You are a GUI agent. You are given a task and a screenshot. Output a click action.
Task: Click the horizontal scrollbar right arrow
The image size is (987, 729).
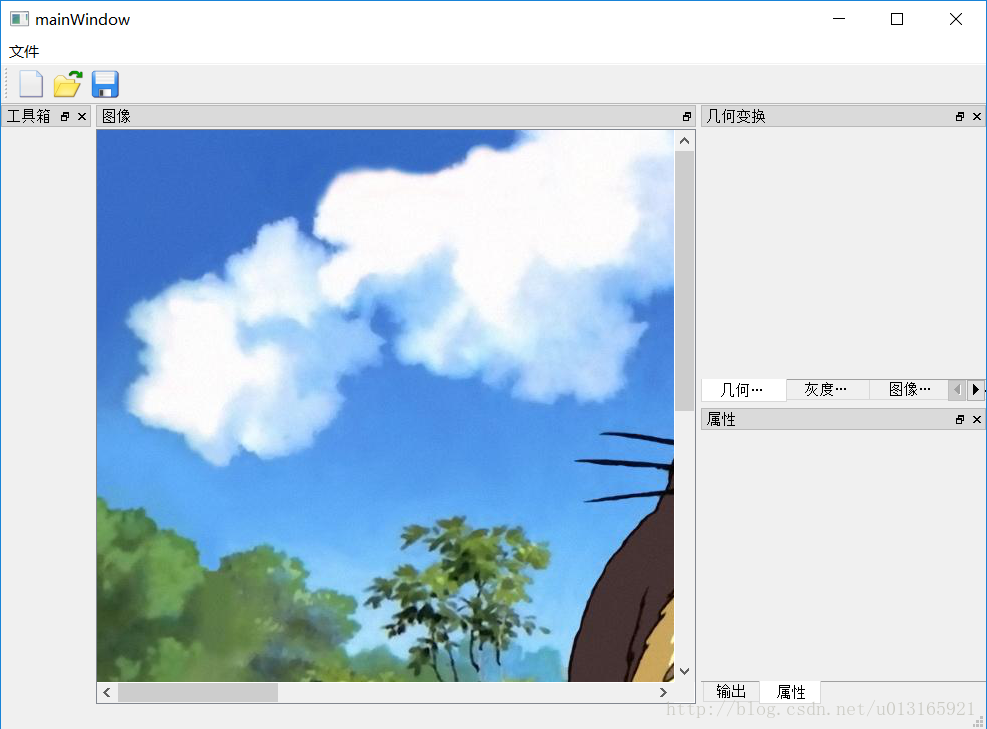[x=663, y=692]
